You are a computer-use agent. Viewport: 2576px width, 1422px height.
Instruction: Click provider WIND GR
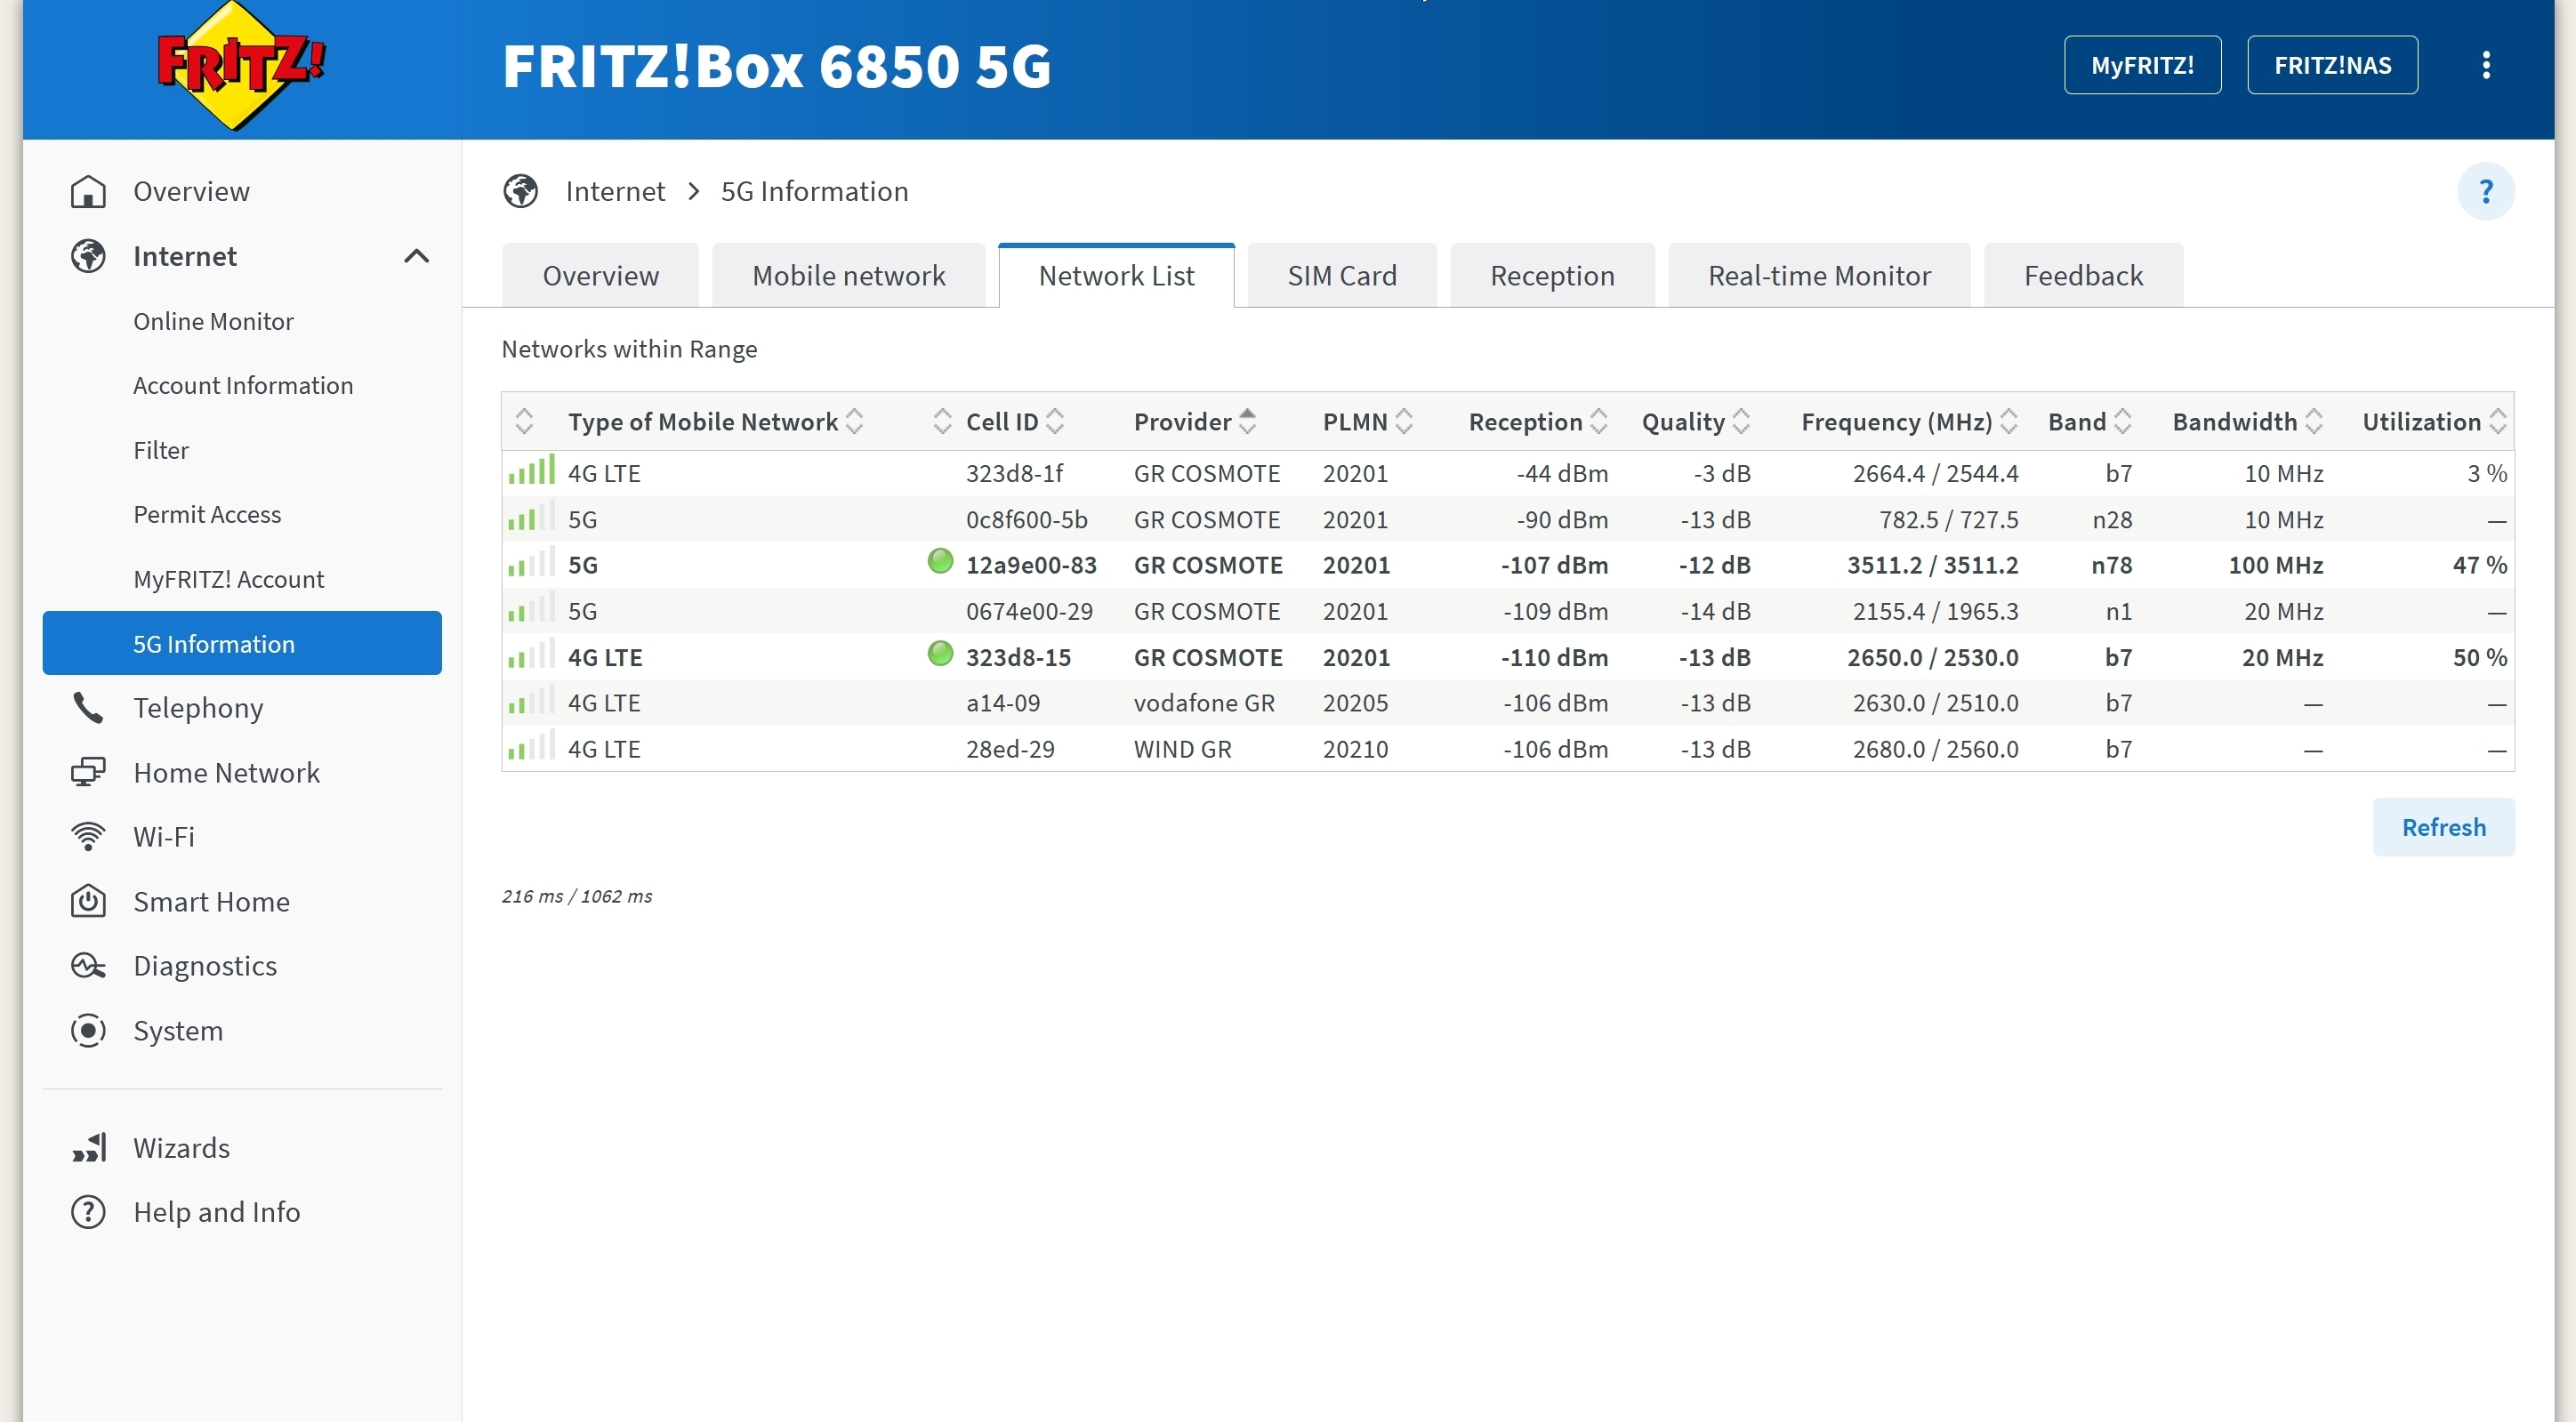coord(1182,749)
